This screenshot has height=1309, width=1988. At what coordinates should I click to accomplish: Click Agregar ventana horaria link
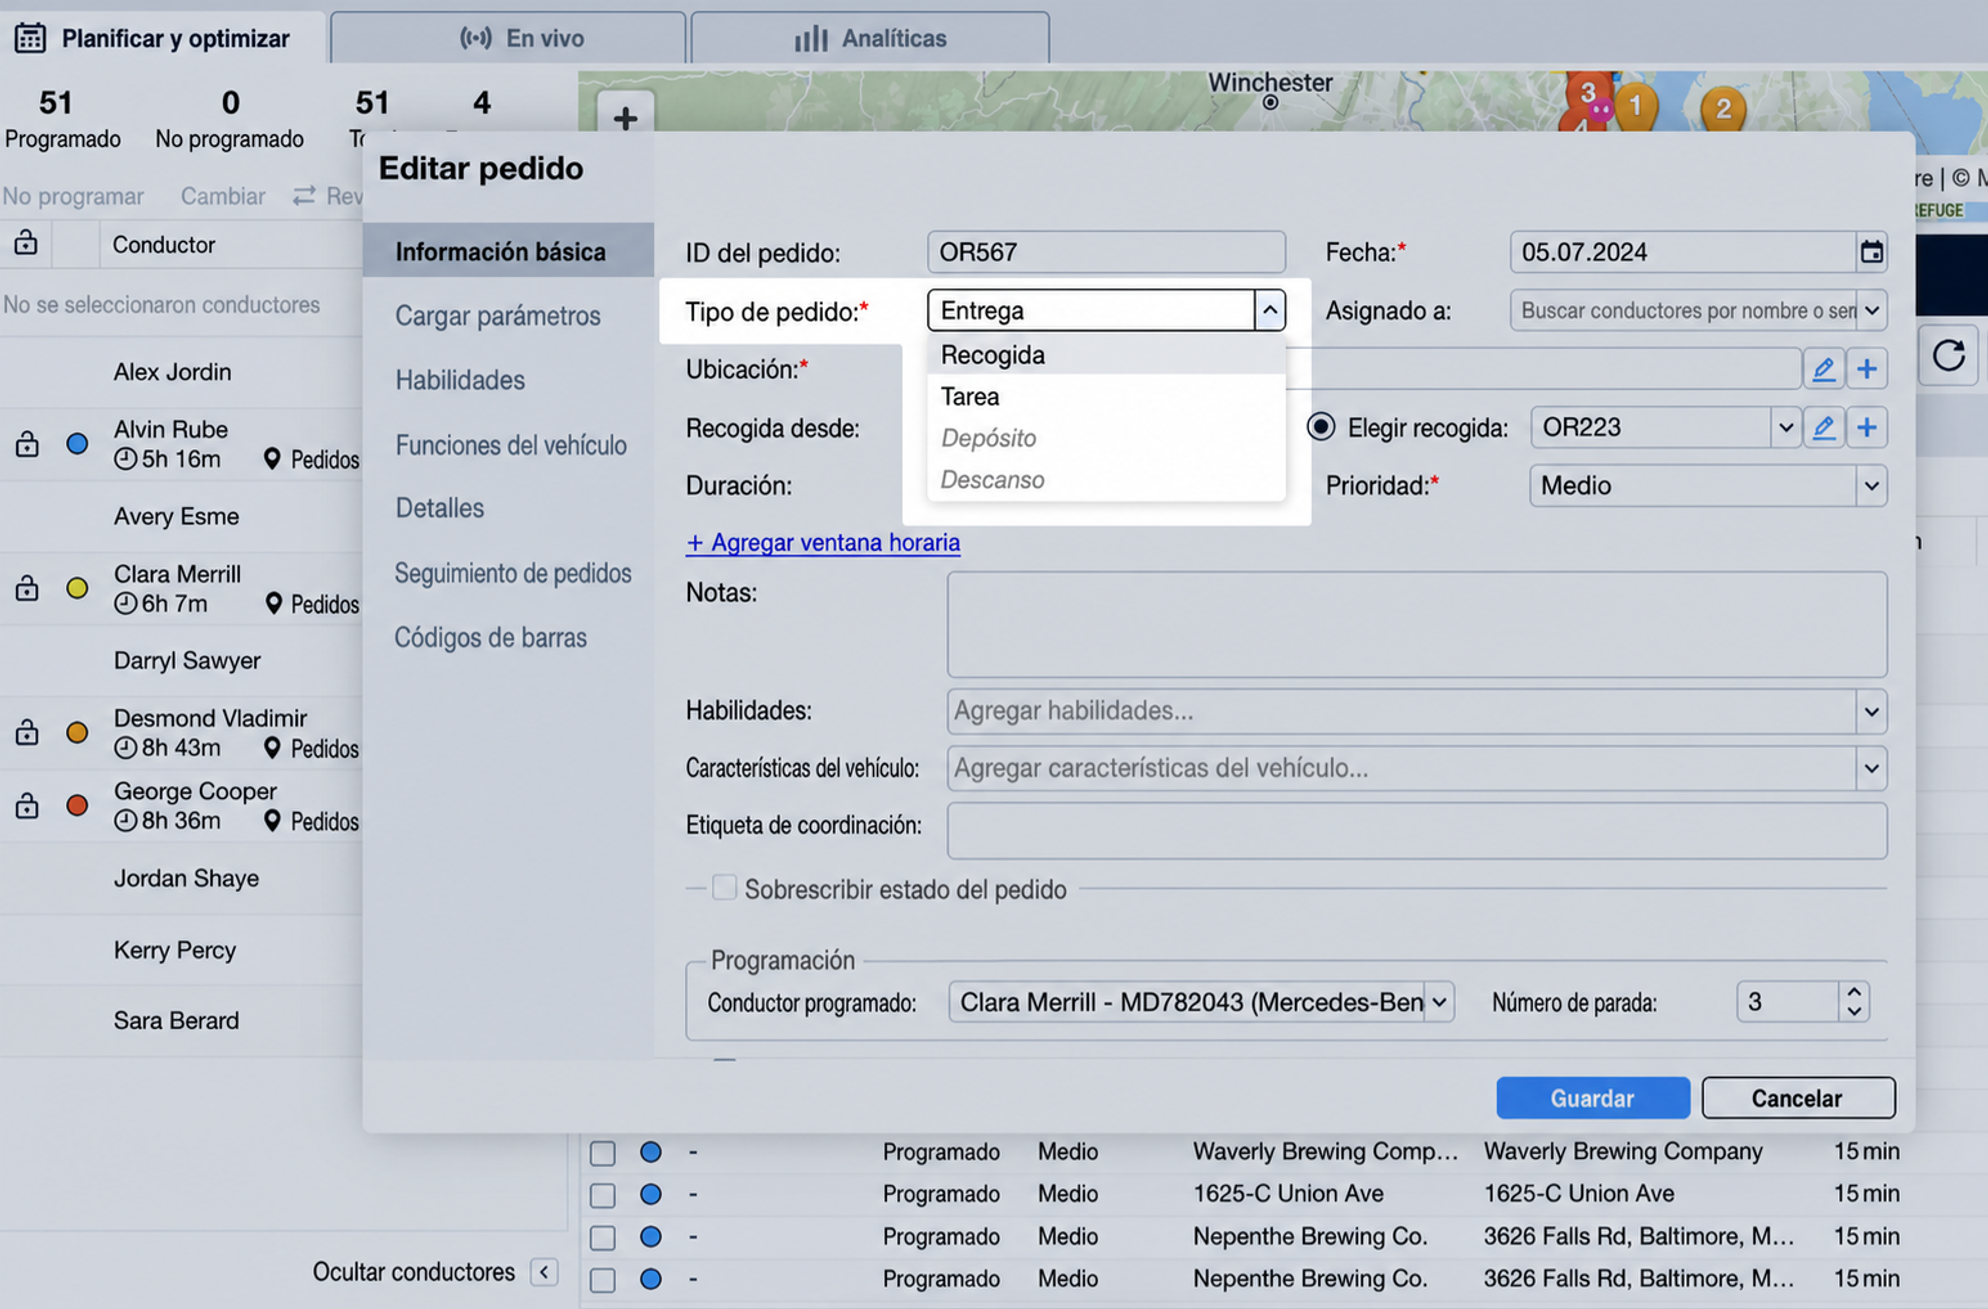click(x=823, y=542)
